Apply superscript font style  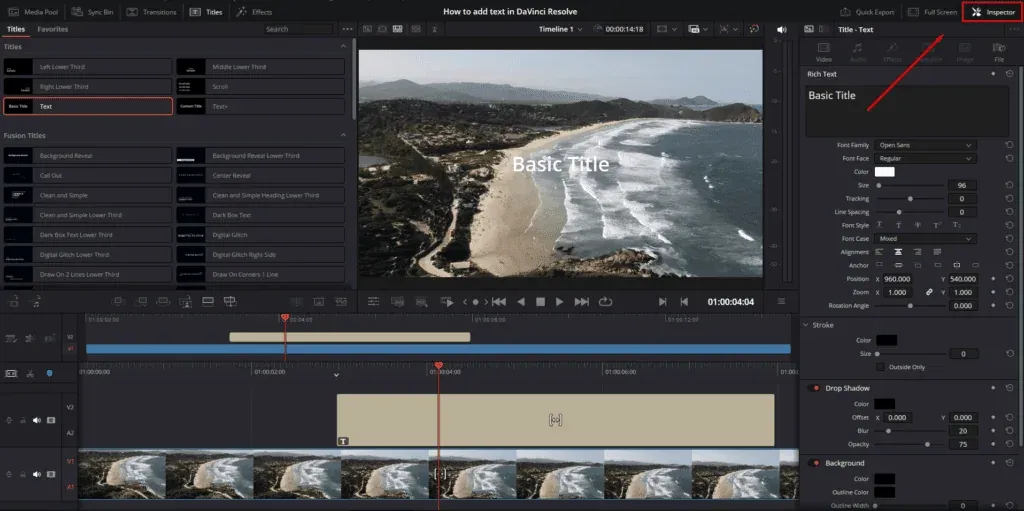(937, 225)
